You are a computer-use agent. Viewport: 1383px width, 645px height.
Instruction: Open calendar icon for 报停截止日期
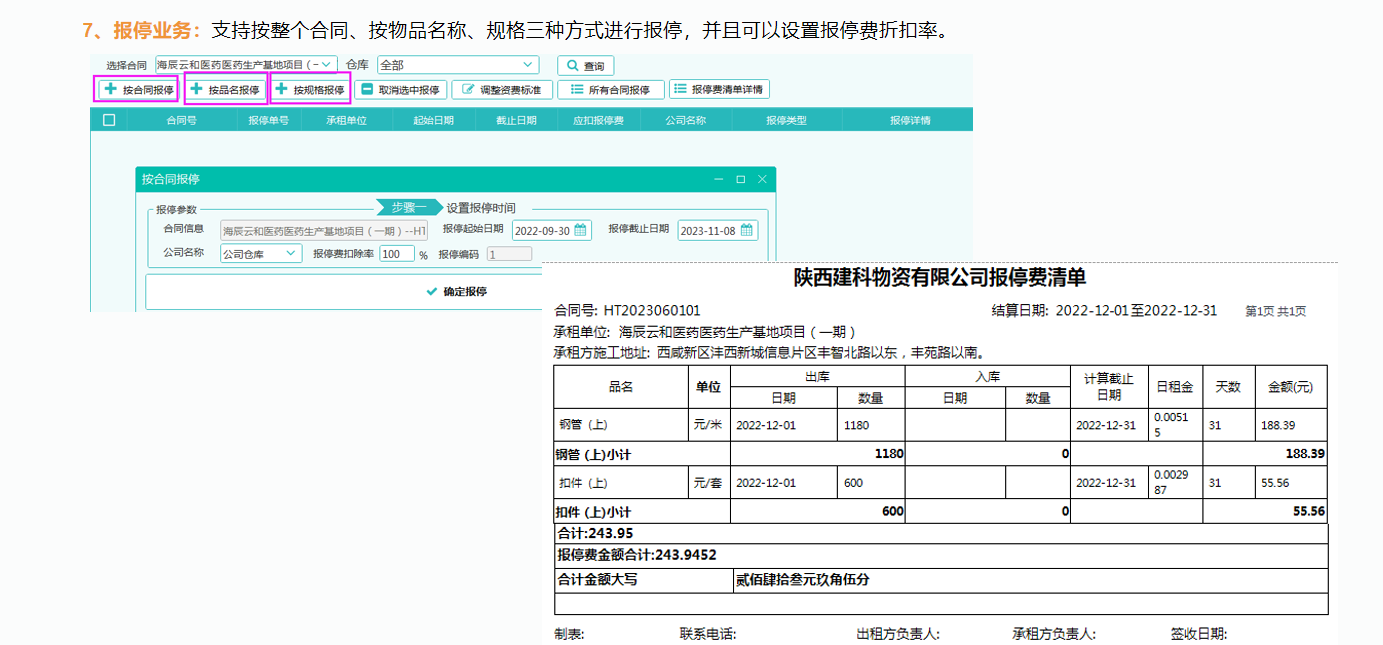[746, 230]
